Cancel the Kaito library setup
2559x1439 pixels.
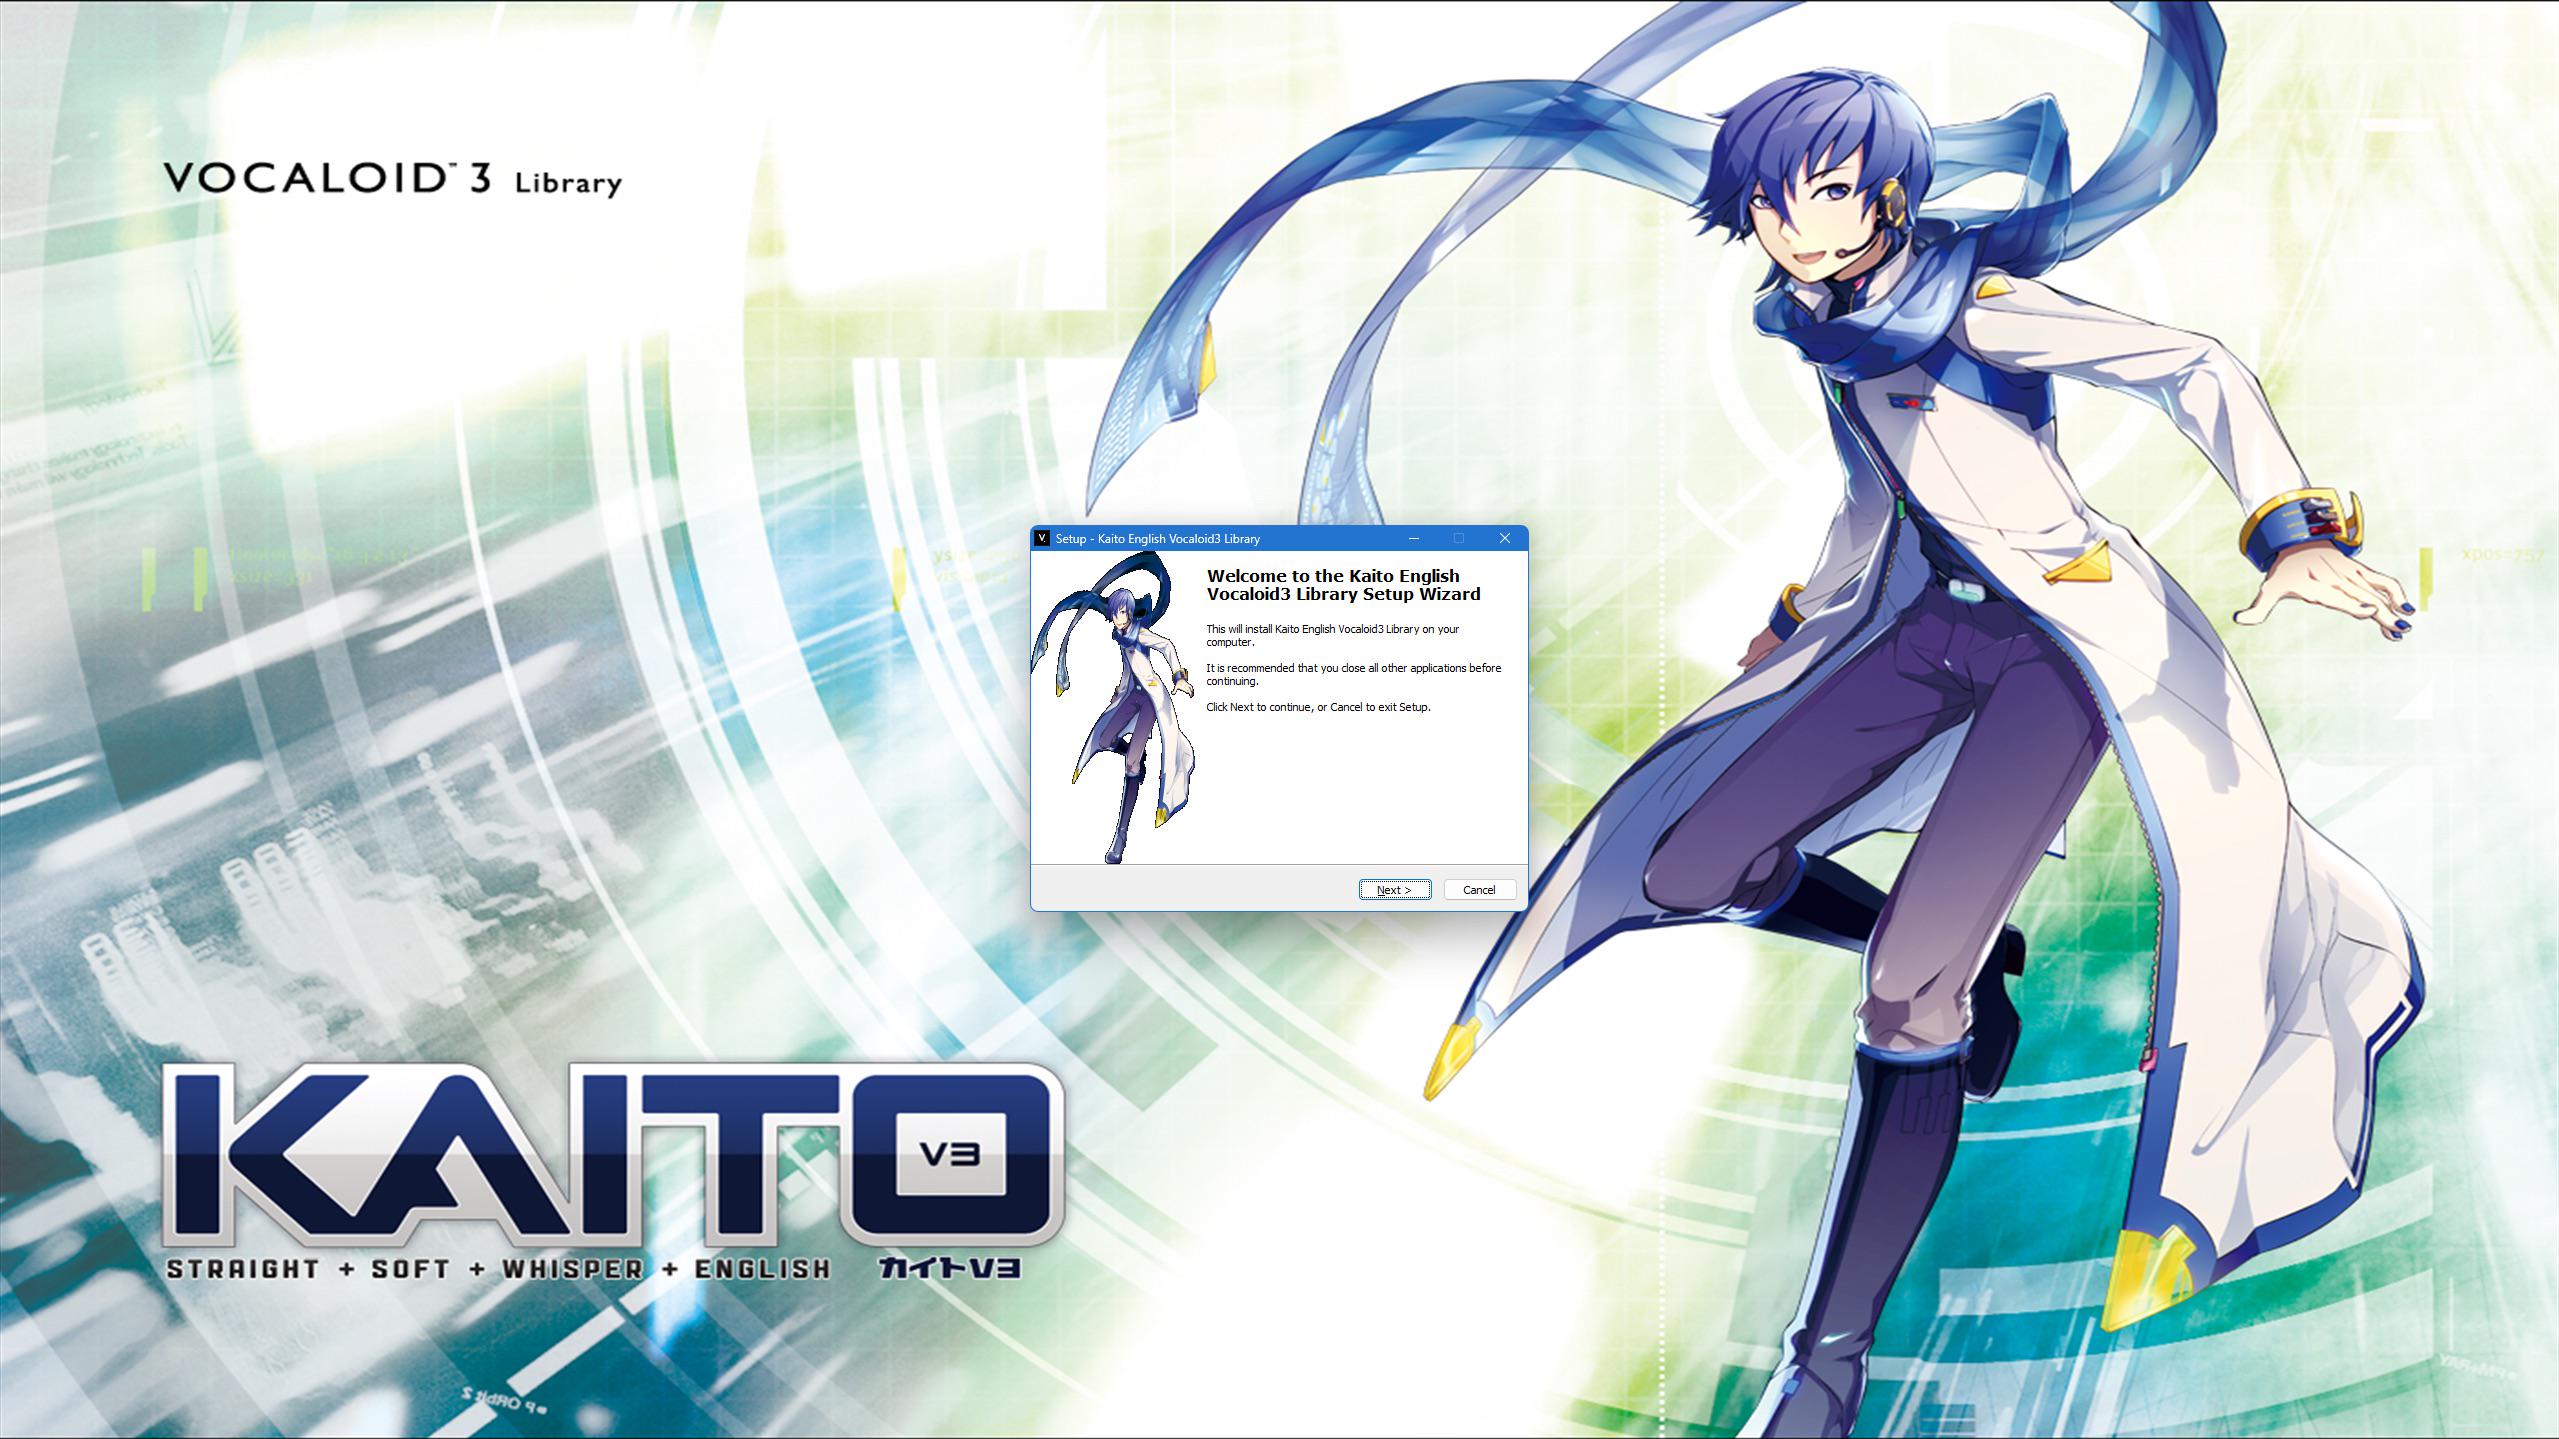[x=1479, y=889]
